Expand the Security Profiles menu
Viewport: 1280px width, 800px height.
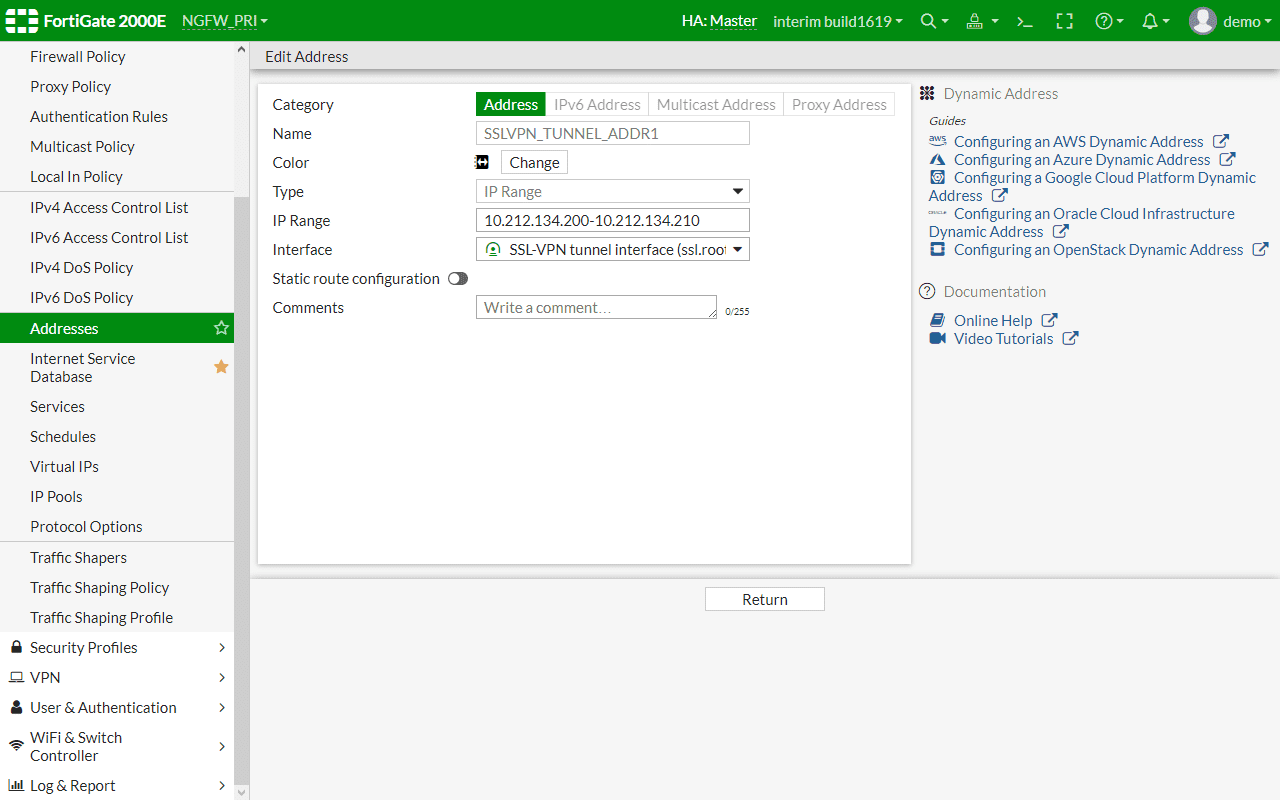(x=221, y=647)
